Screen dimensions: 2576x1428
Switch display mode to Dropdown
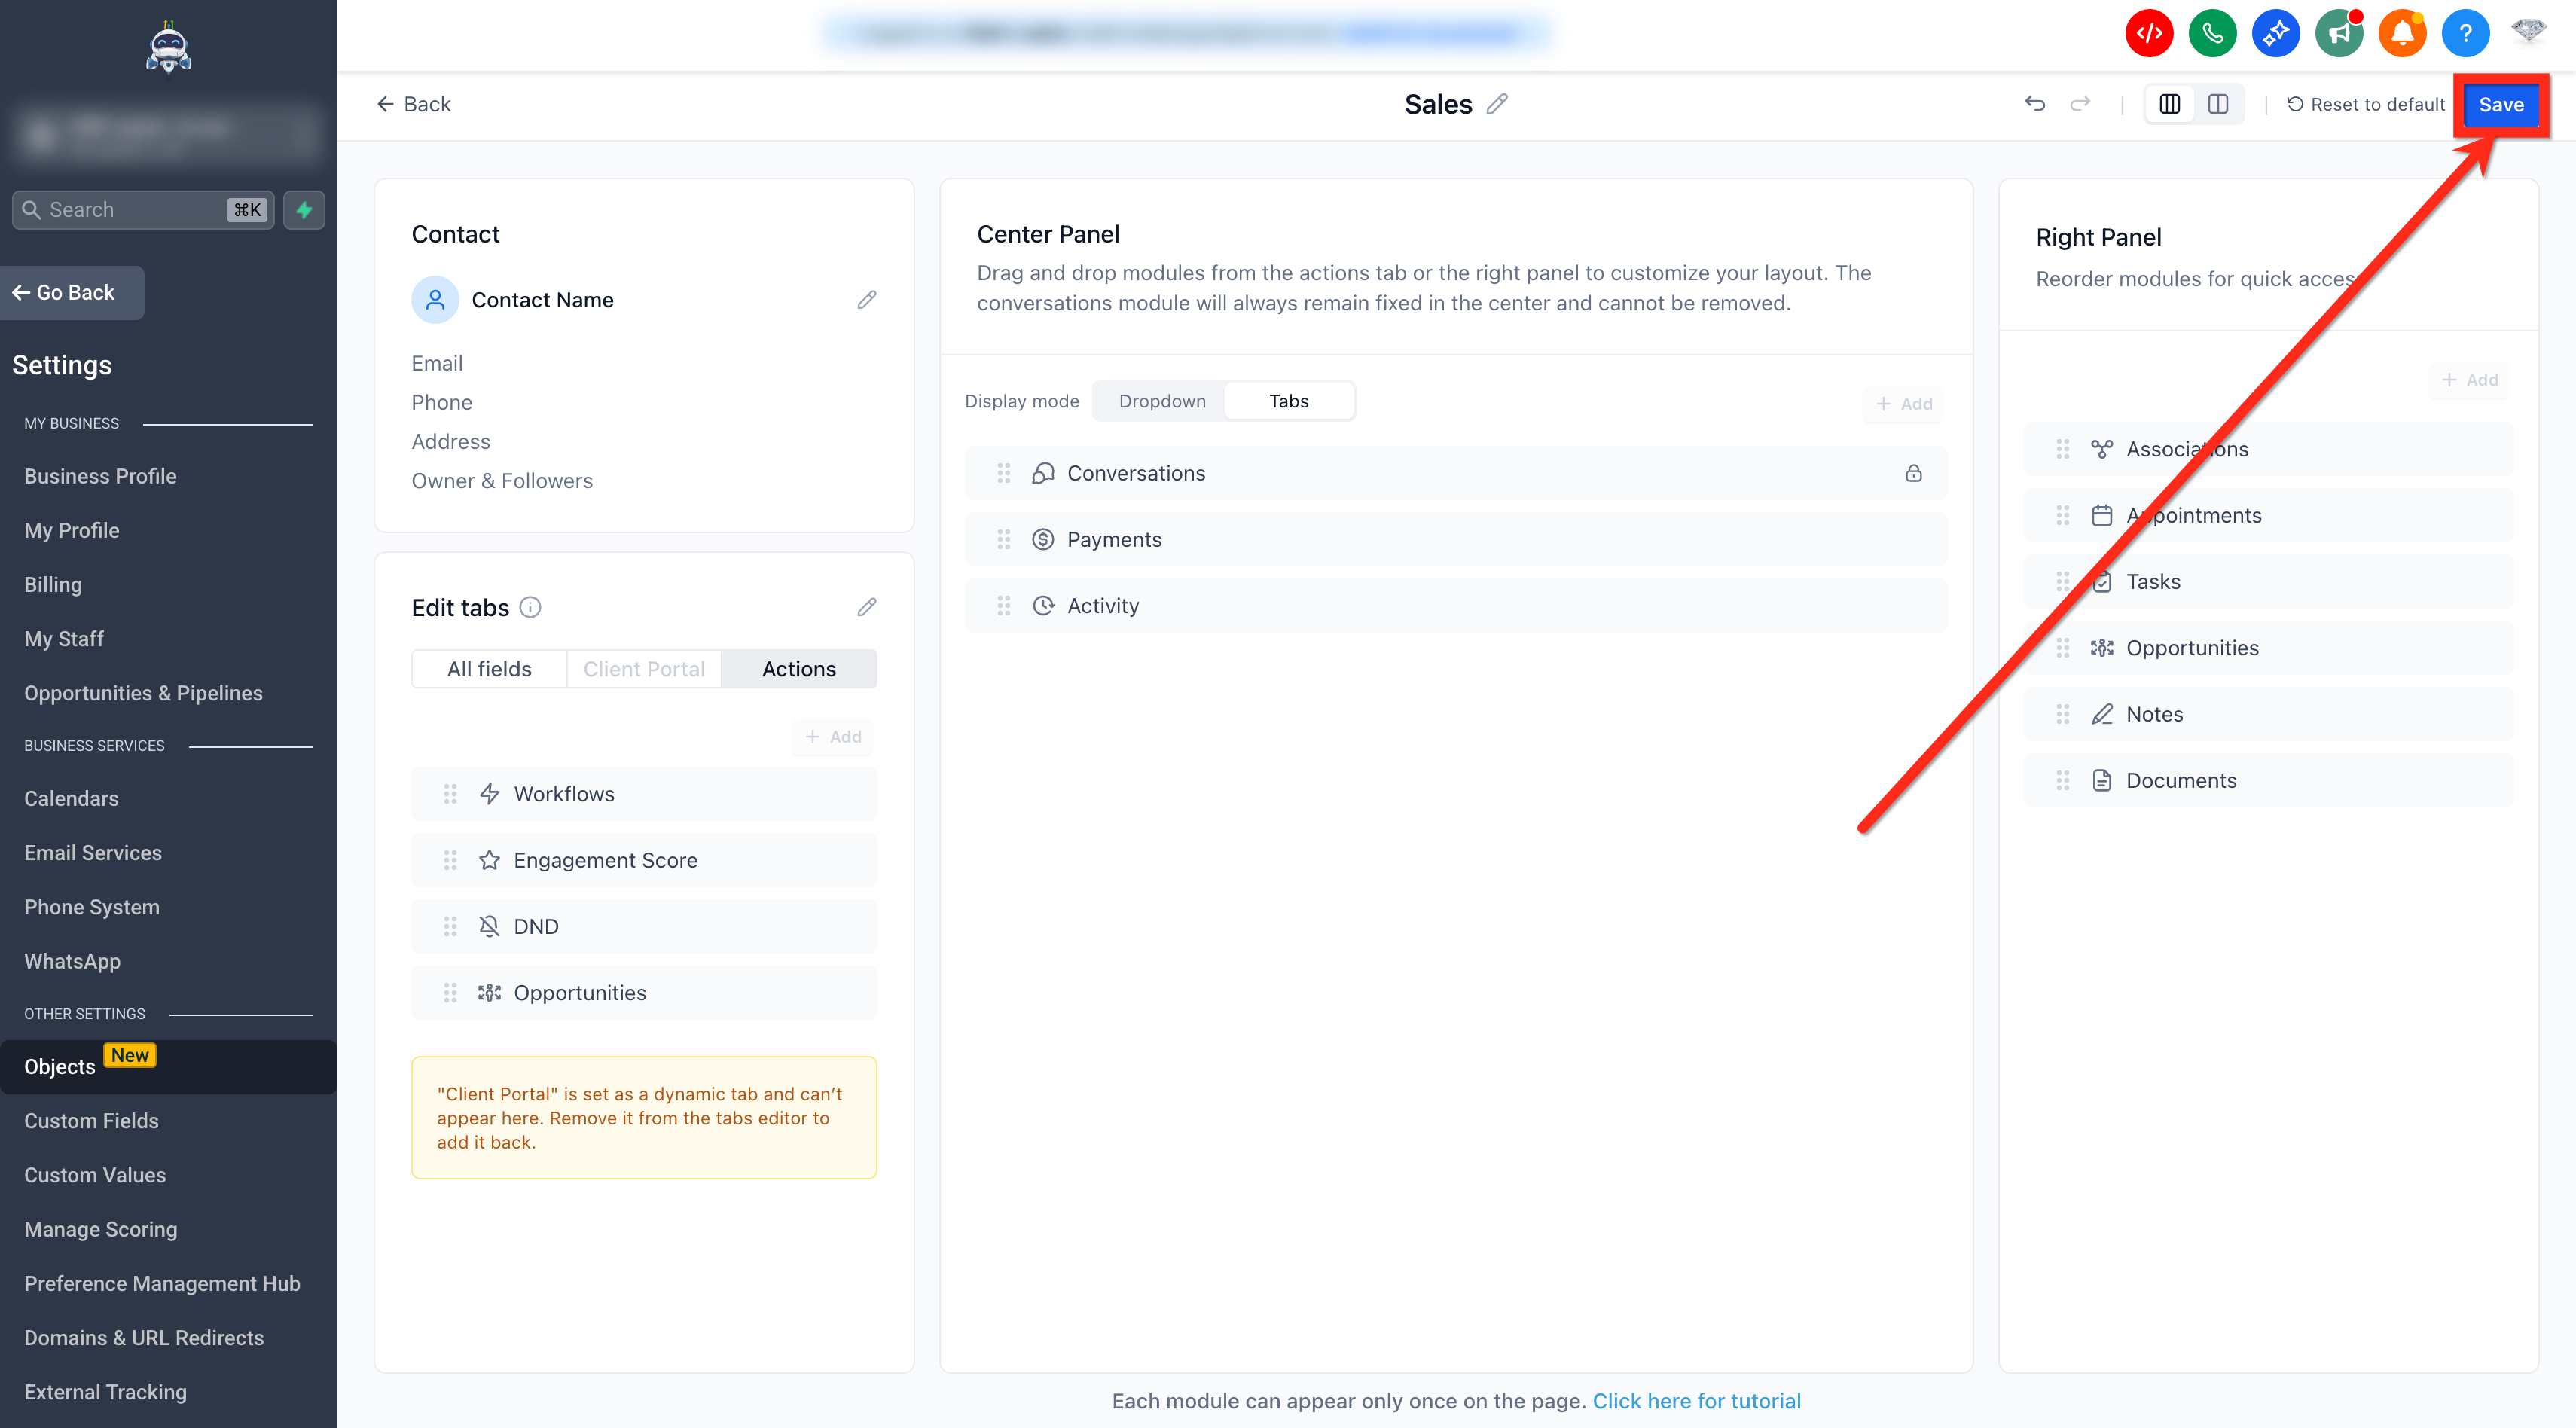click(1161, 401)
